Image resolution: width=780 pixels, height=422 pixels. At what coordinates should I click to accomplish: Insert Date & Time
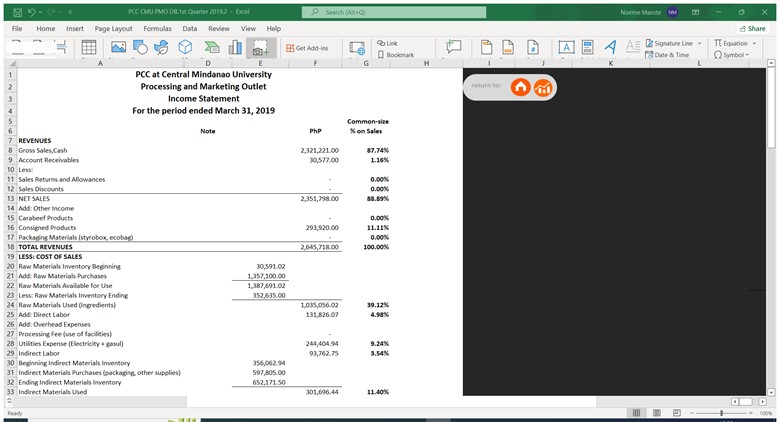(667, 55)
